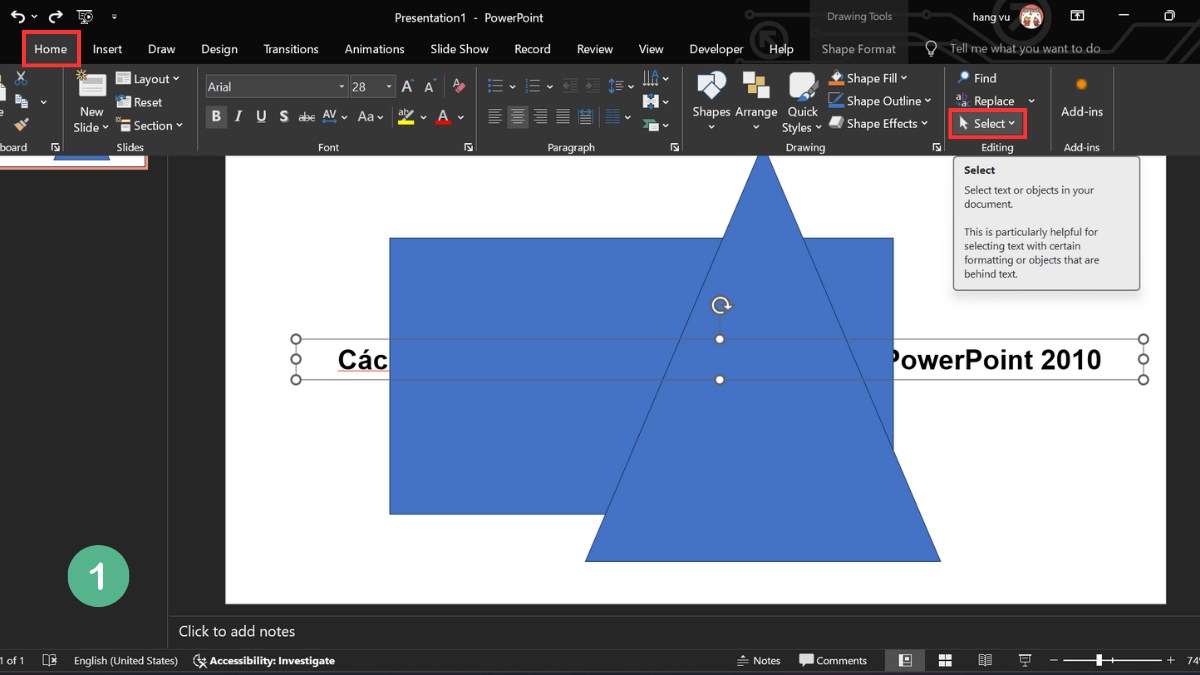Click the Add-ins icon

pyautogui.click(x=1081, y=85)
